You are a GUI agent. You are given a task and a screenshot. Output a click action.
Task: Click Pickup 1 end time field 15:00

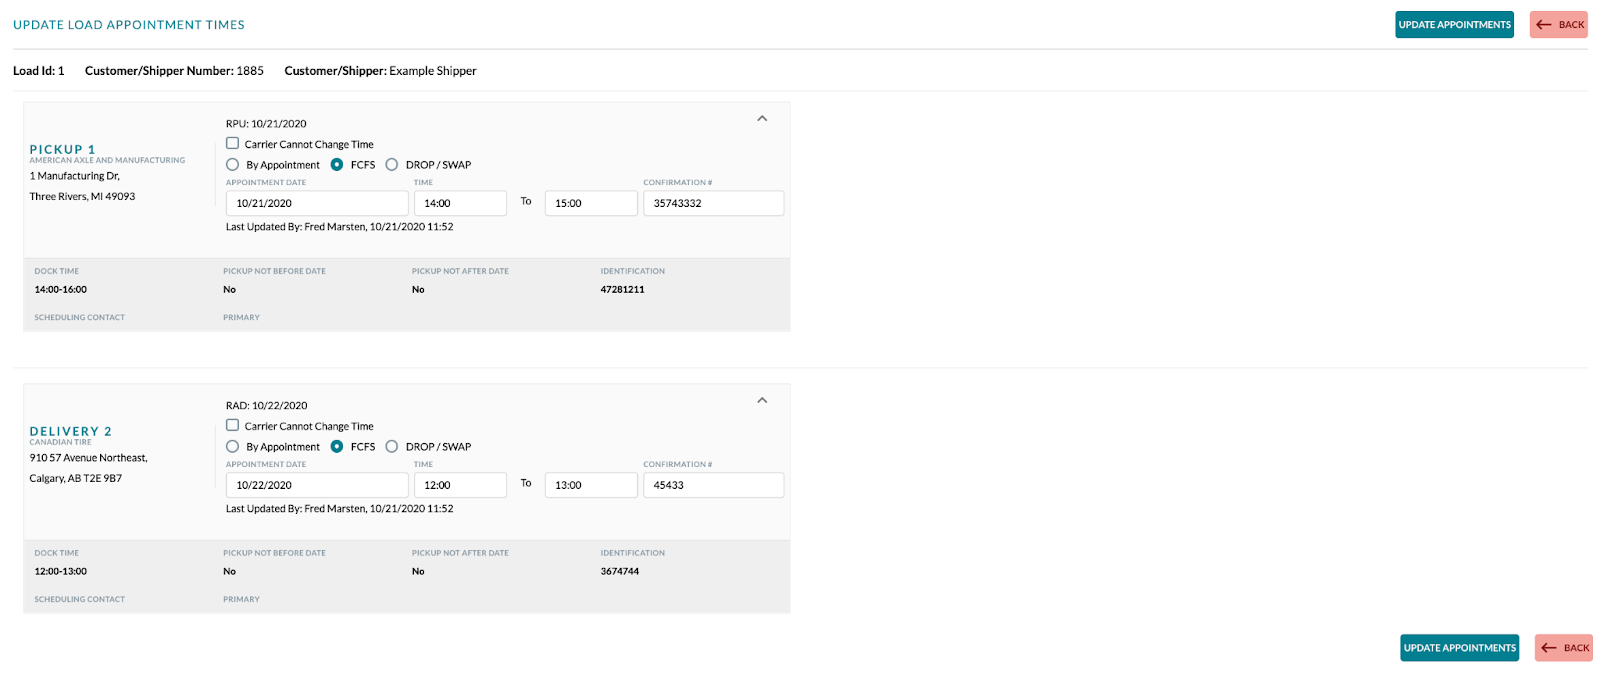590,203
